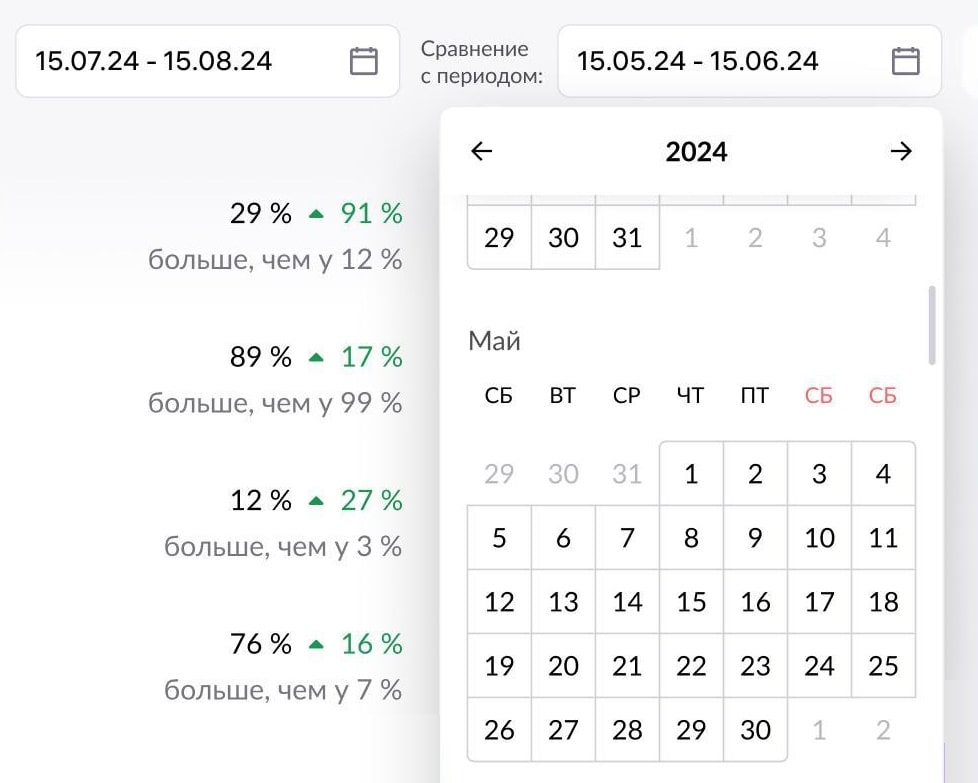Select May 18 in the calendar
This screenshot has width=978, height=783.
coord(883,602)
